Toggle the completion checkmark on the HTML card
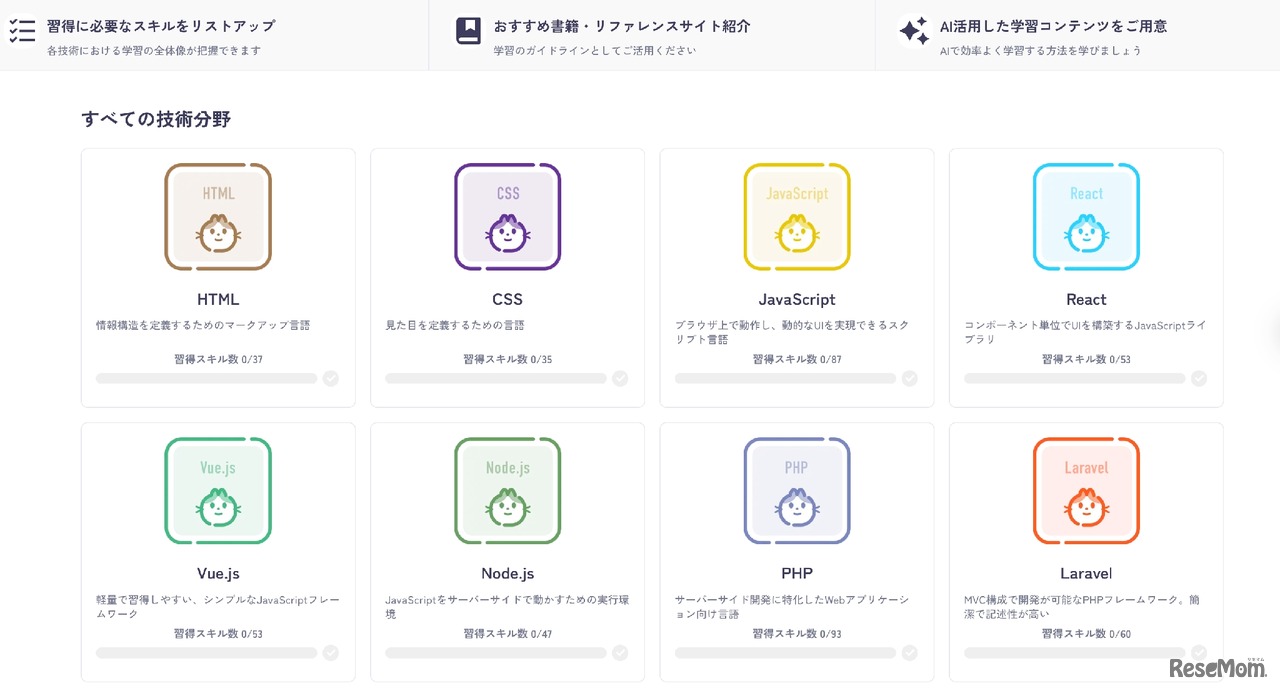 click(331, 378)
